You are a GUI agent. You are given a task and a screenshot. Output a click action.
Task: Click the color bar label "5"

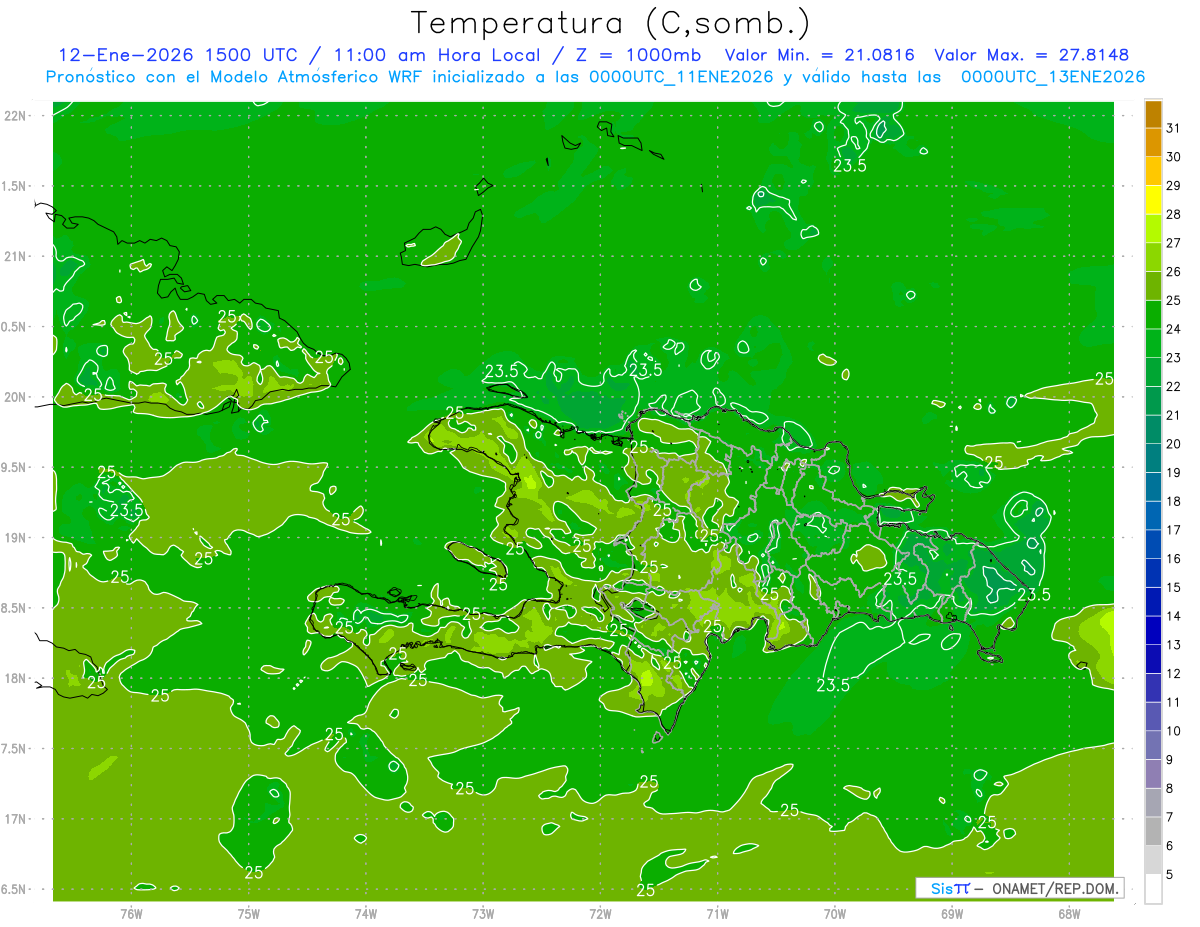point(1171,875)
